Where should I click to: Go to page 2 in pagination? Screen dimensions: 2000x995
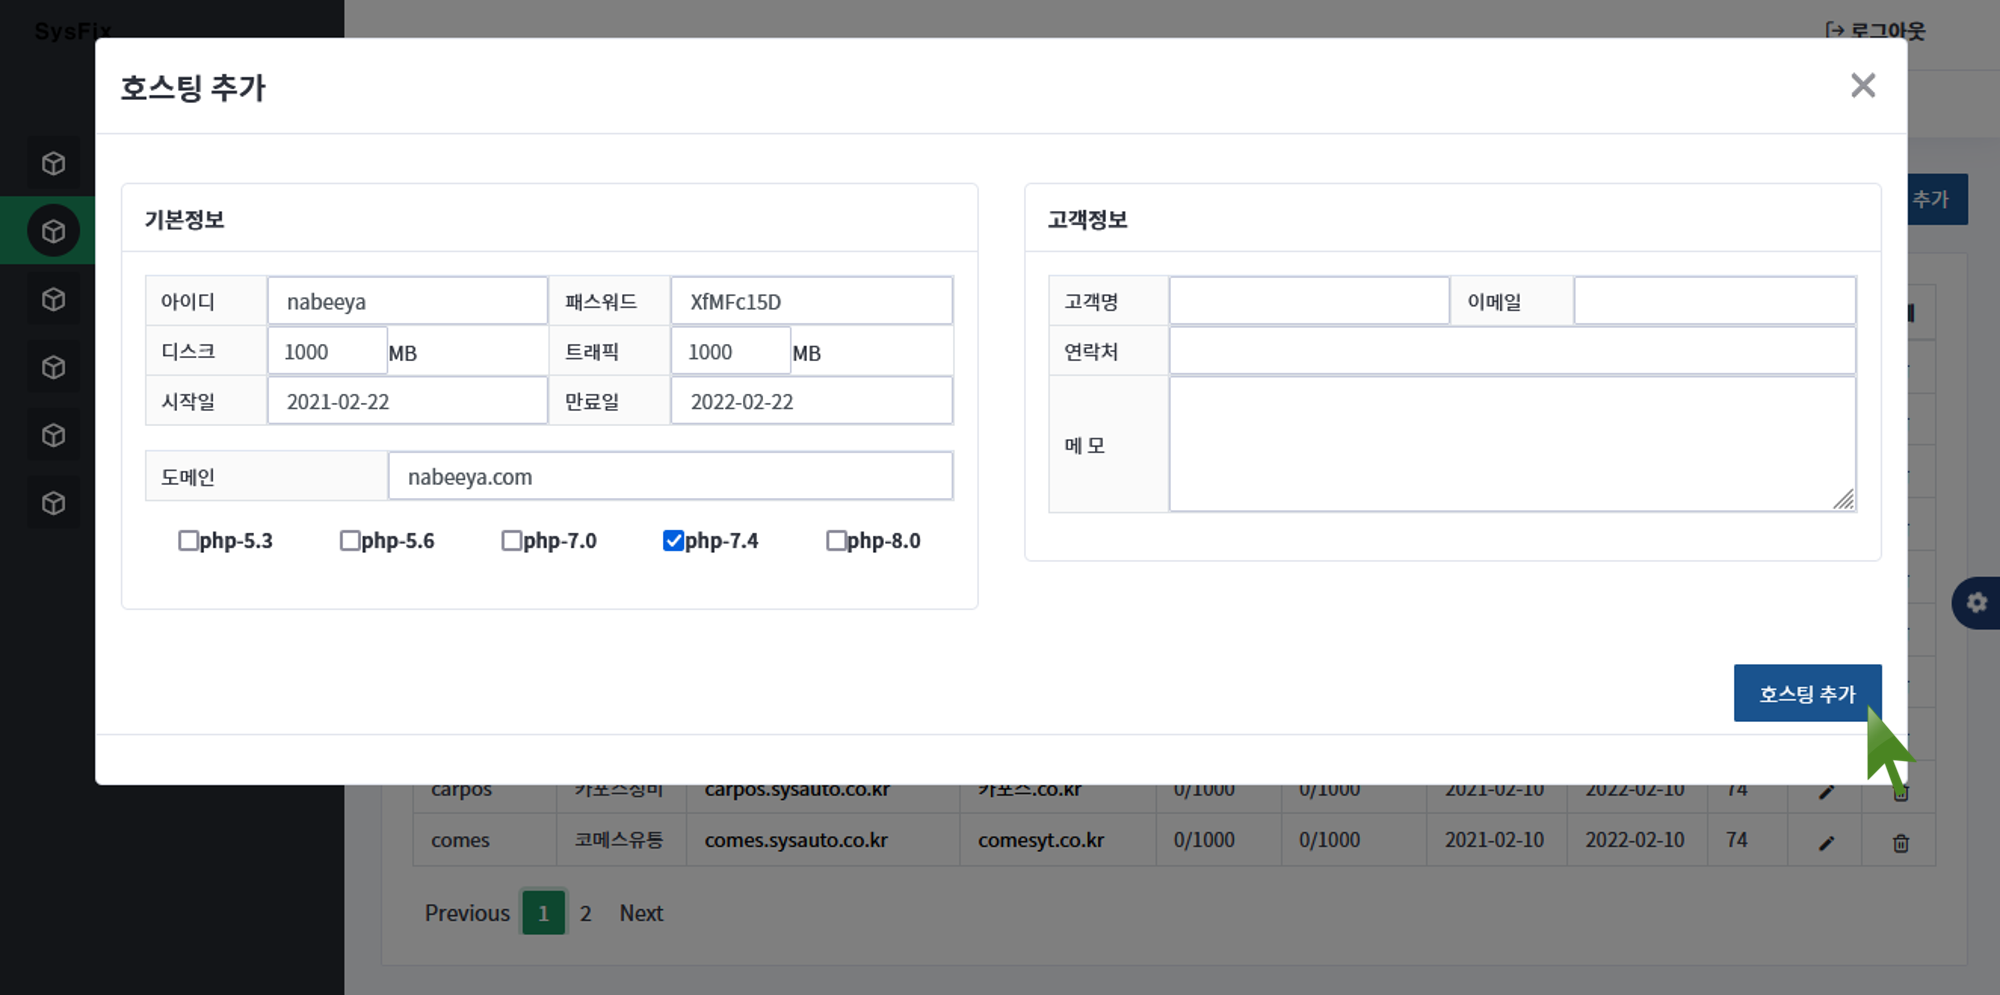(585, 913)
